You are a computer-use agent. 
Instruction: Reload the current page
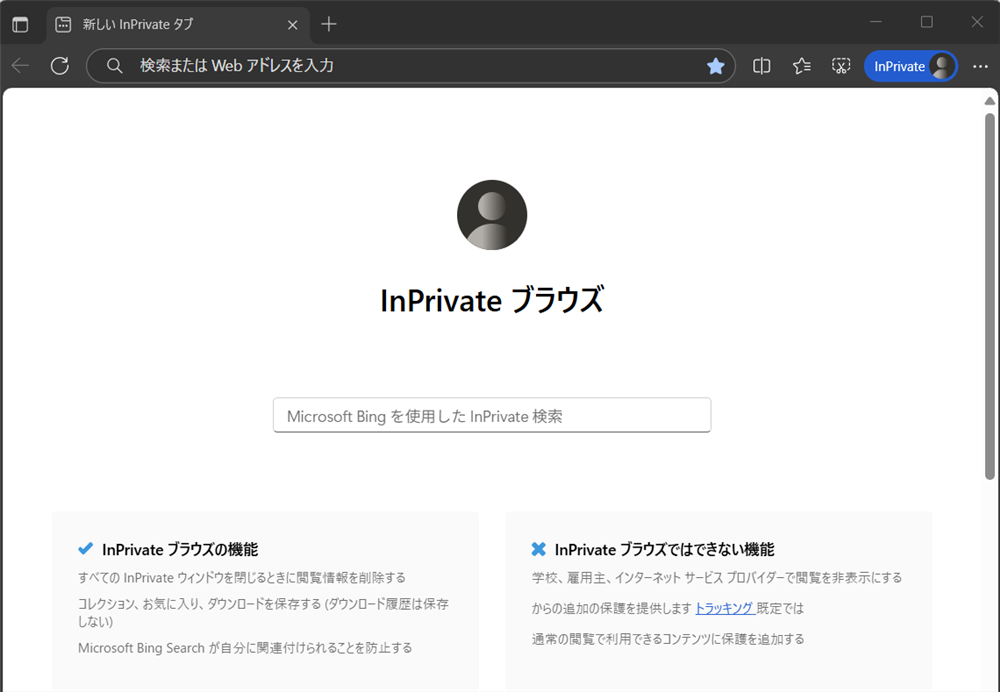click(59, 65)
